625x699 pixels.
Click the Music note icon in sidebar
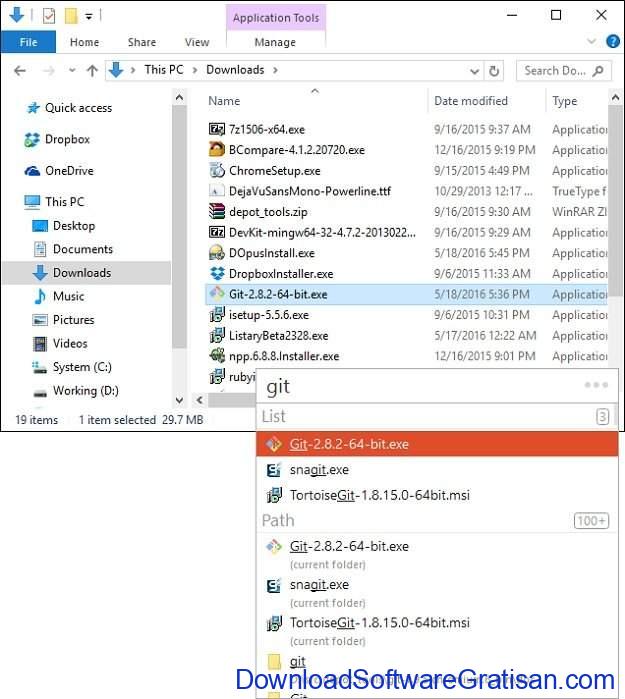click(40, 296)
